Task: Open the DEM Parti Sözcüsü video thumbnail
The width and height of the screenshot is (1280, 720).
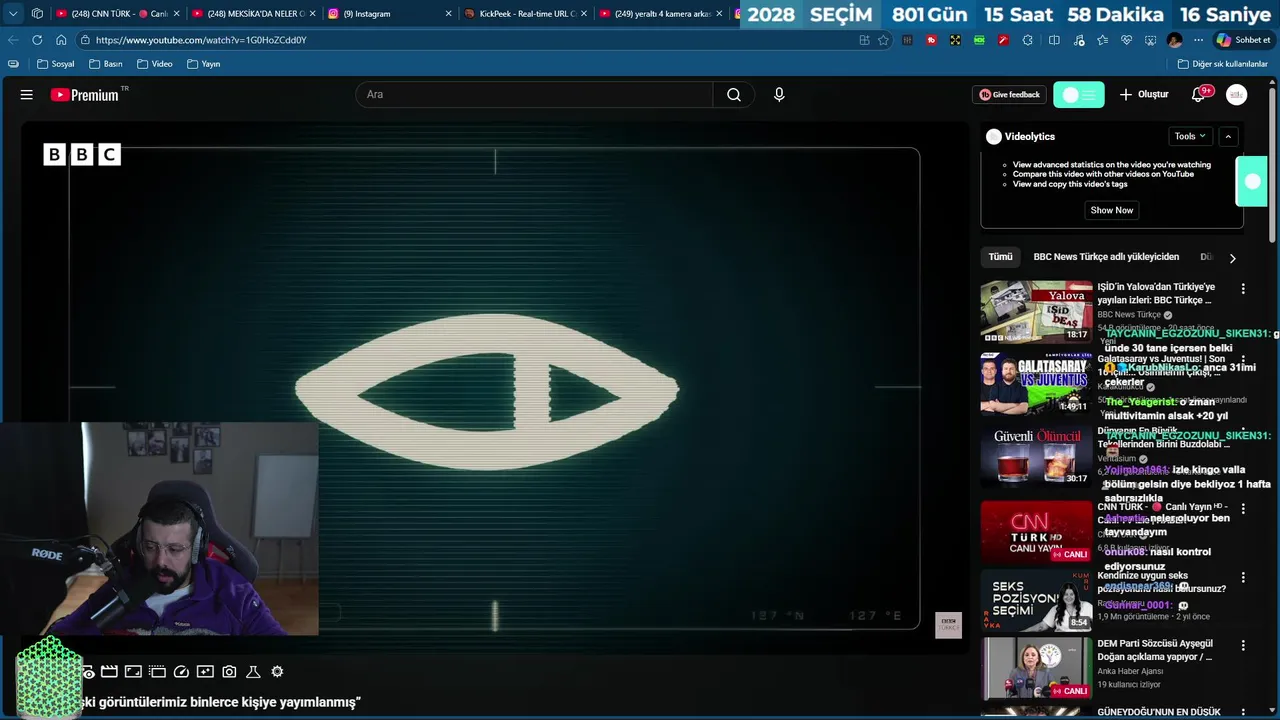Action: pos(1036,668)
